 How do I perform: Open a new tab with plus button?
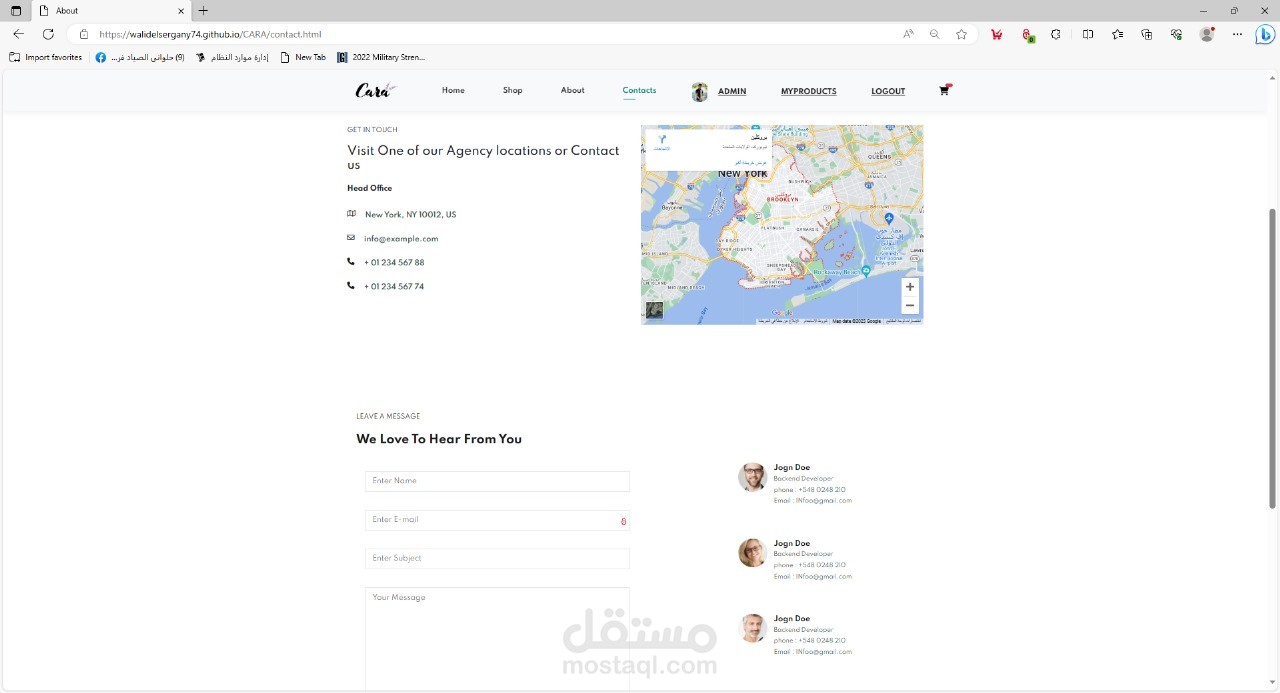(x=203, y=11)
